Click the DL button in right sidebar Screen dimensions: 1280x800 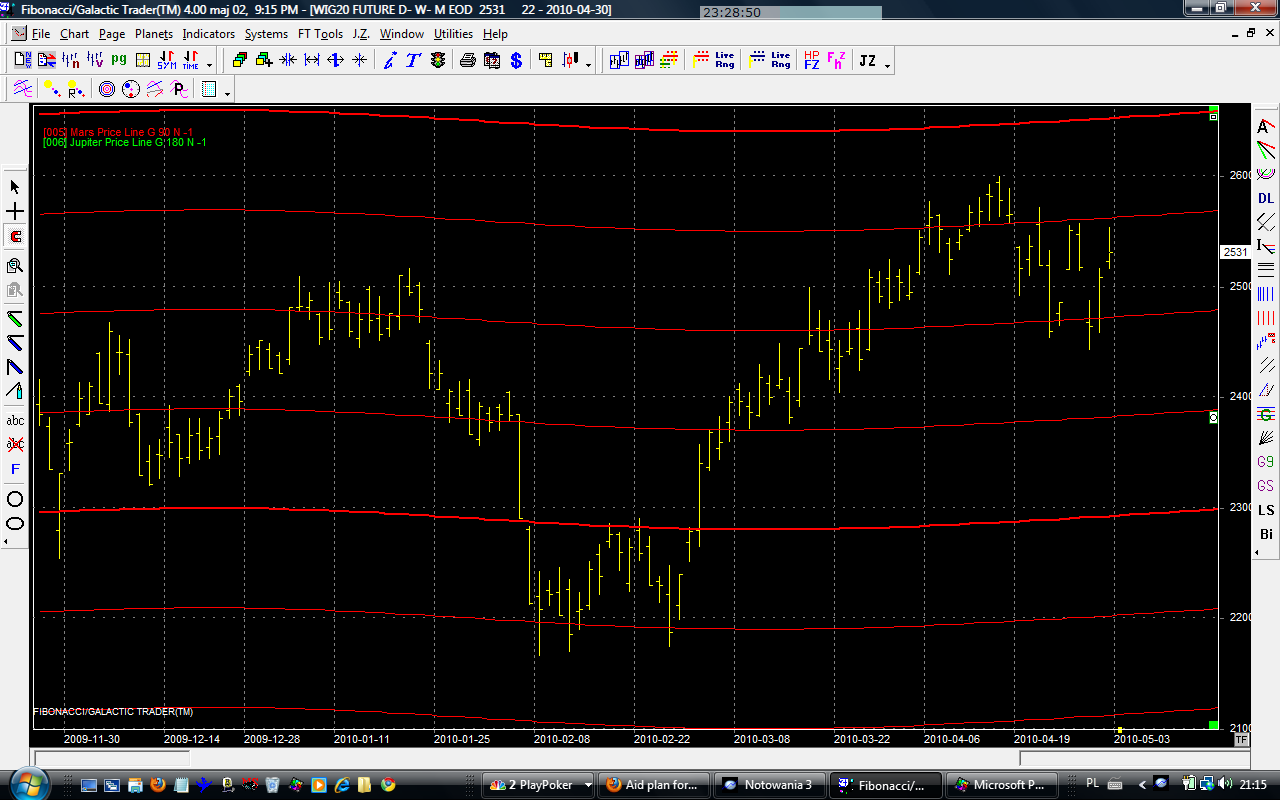pyautogui.click(x=1266, y=198)
